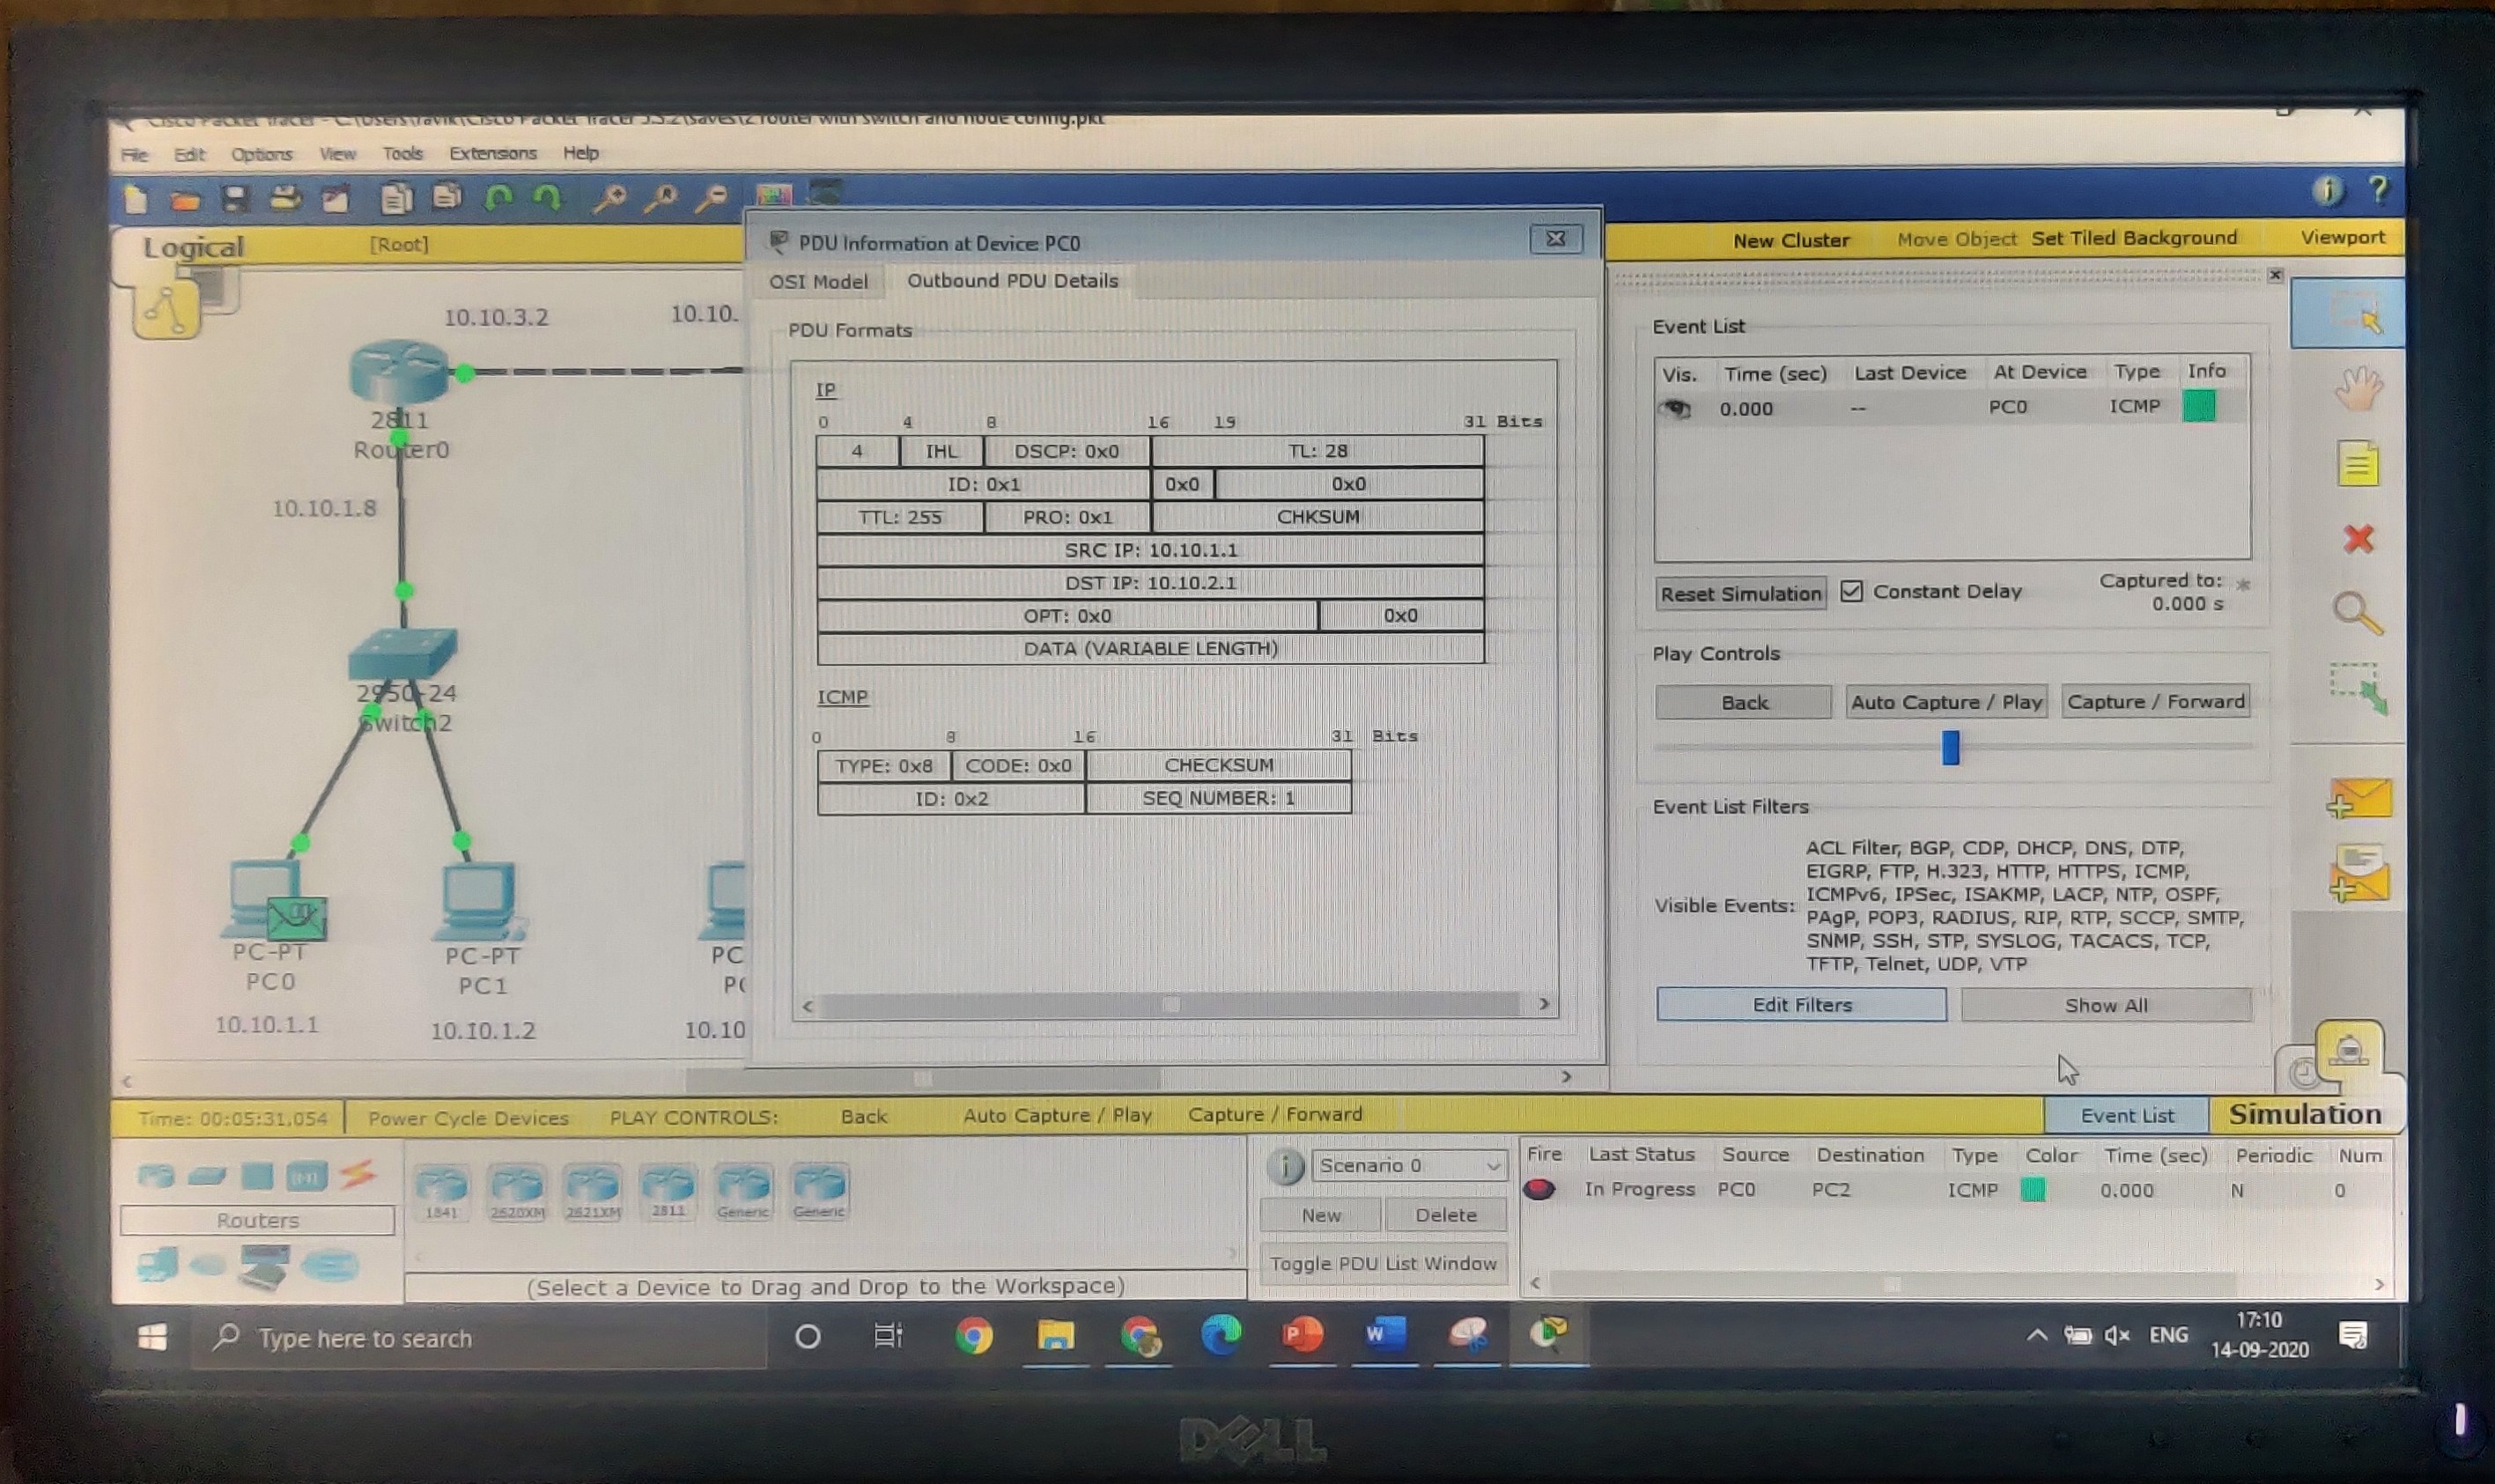Screen dimensions: 2495x1484
Task: Choose the red X Delete tool
Action: 2359,539
